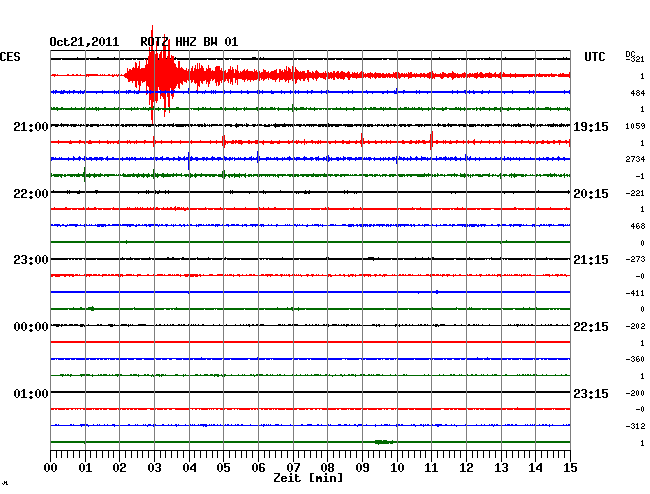The image size is (650, 494).
Task: Click minute tick label "01" on axis
Action: click(85, 468)
